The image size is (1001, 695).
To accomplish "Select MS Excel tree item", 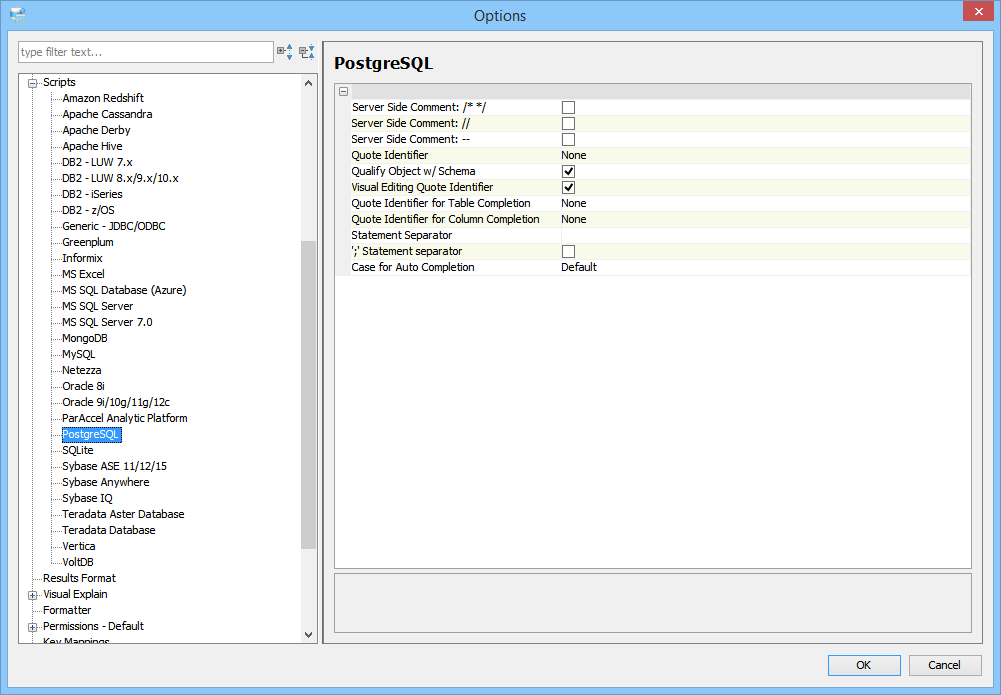I will [x=83, y=274].
